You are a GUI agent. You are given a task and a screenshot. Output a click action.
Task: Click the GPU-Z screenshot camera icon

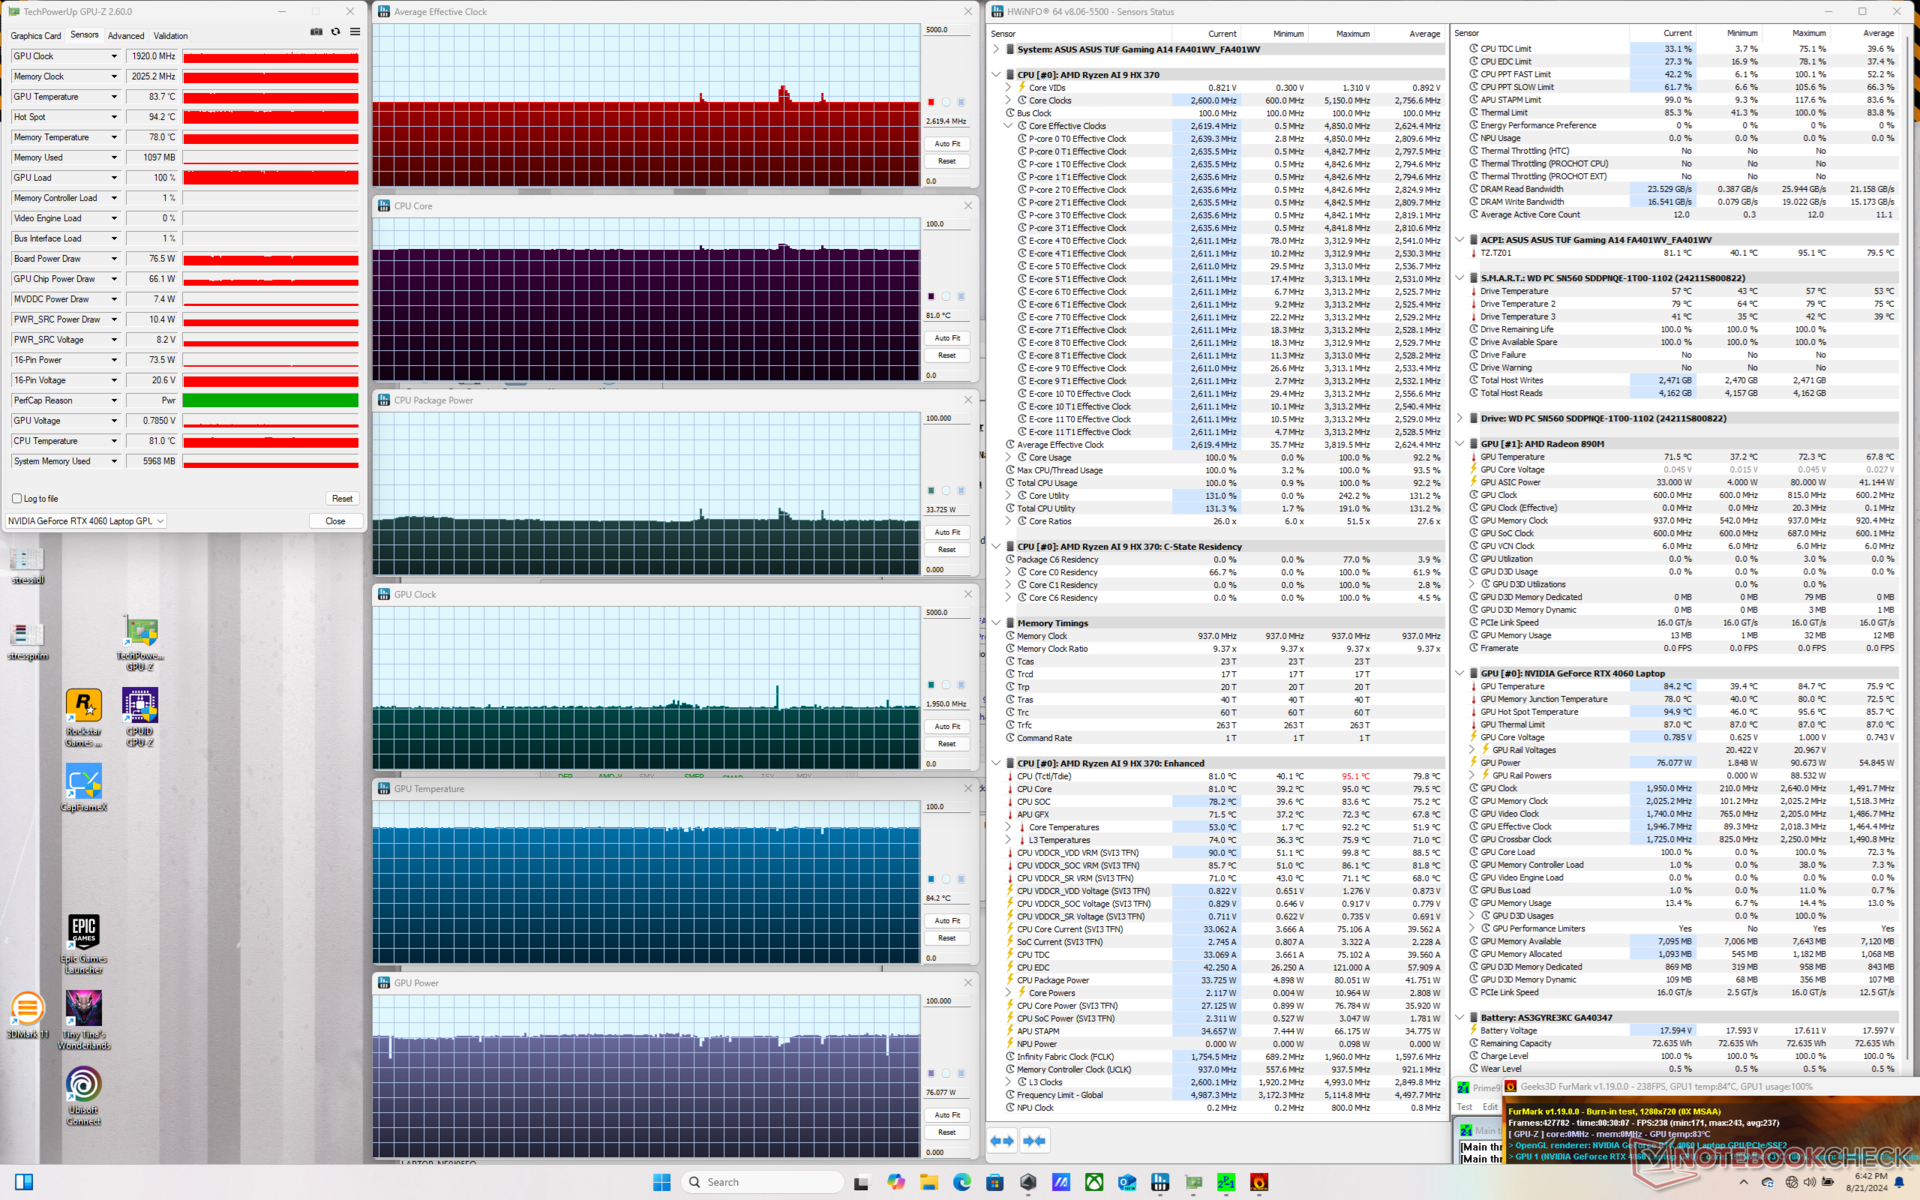click(316, 32)
